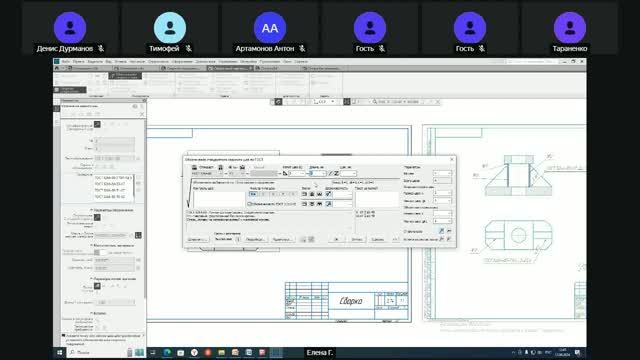This screenshot has width=640, height=360.
Task: Open the upper additional-sign dropdown
Action: pos(342,195)
